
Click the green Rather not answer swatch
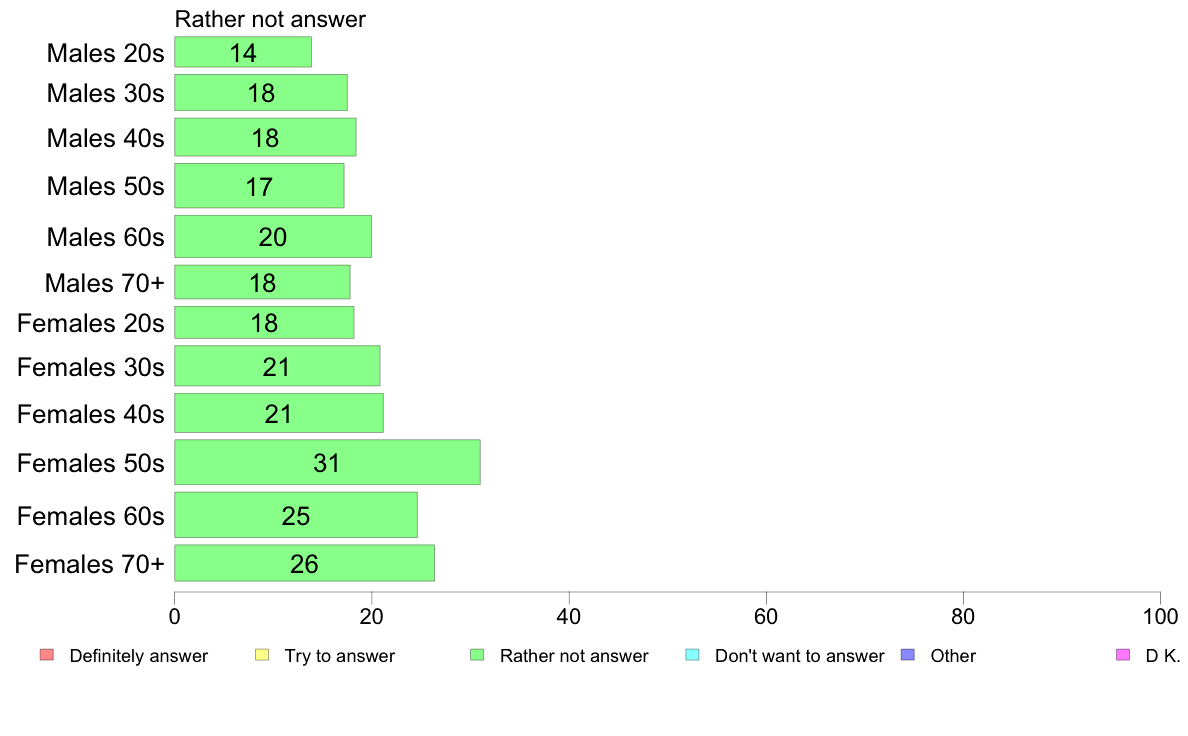pos(477,655)
